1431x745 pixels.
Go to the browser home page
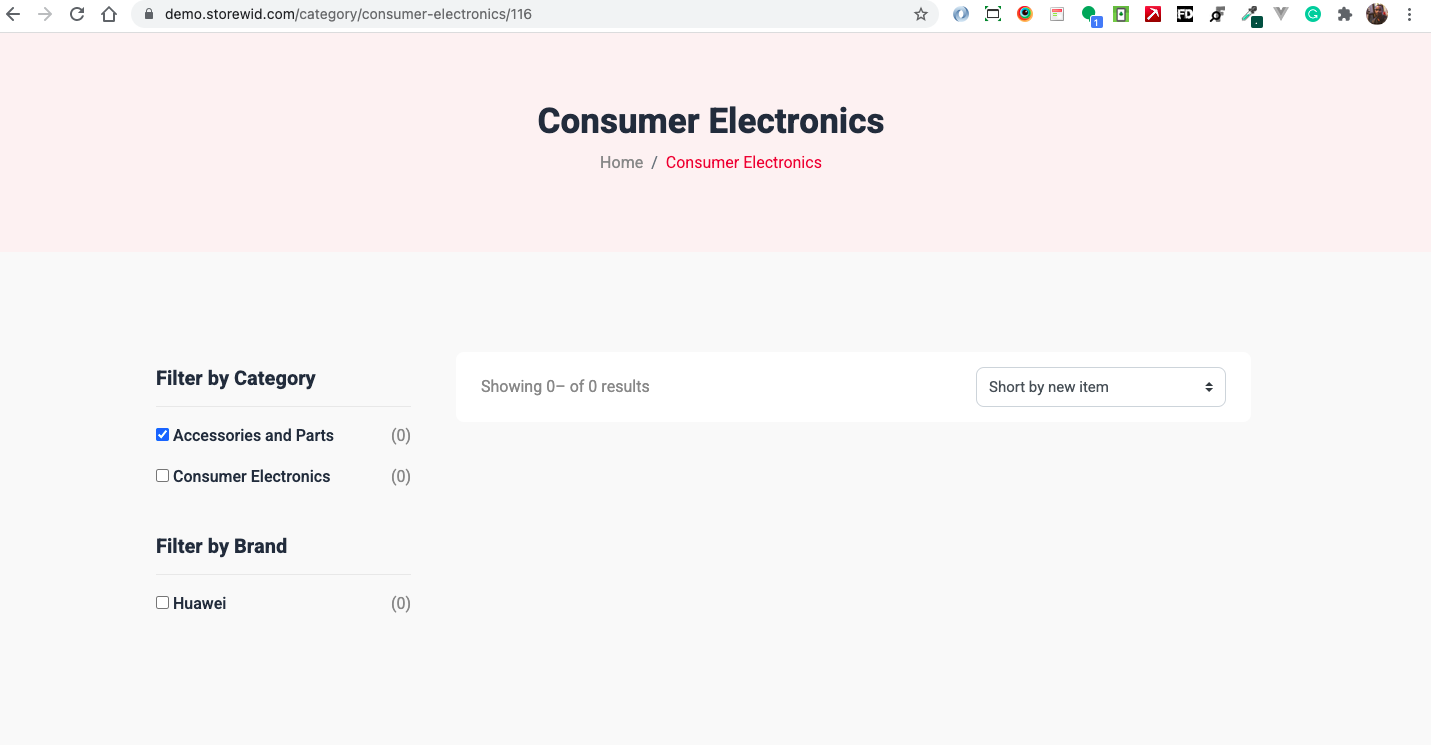109,15
